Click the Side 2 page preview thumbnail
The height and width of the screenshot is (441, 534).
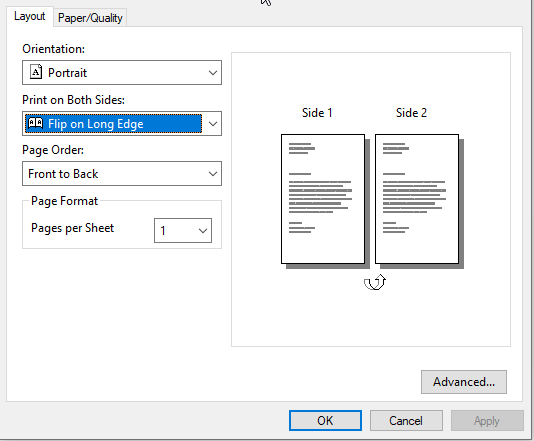417,199
